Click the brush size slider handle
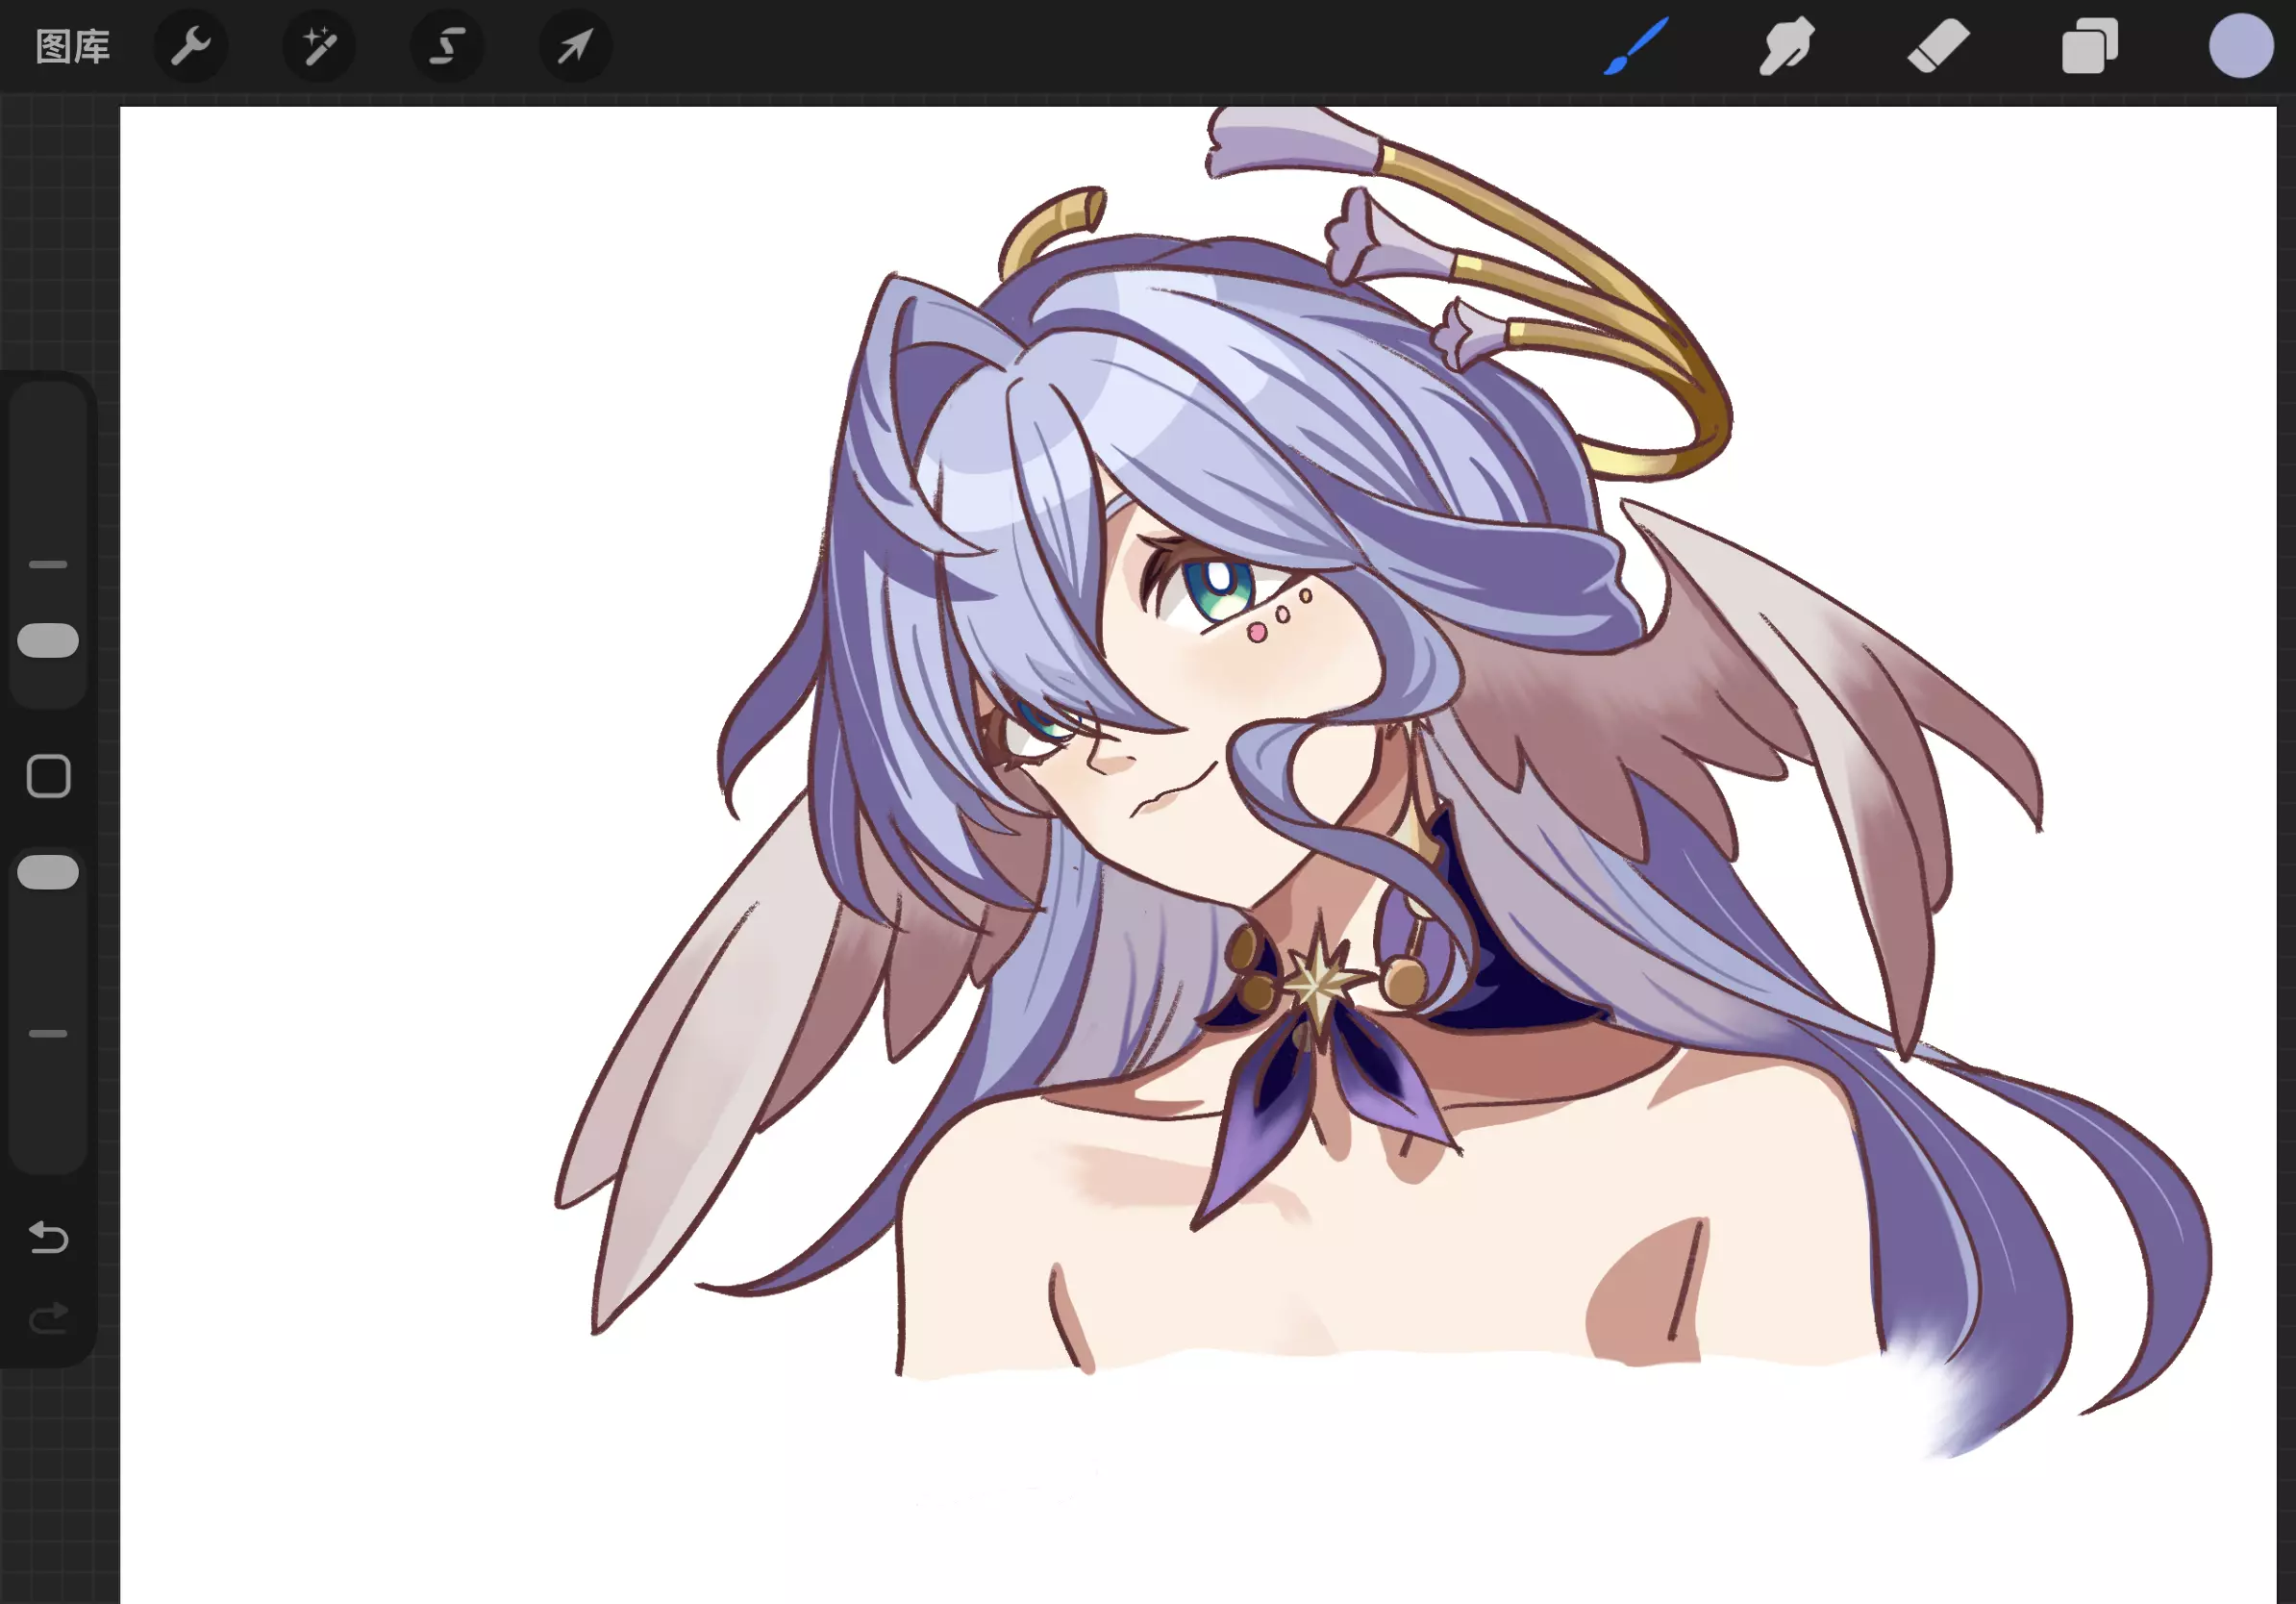 [x=48, y=641]
